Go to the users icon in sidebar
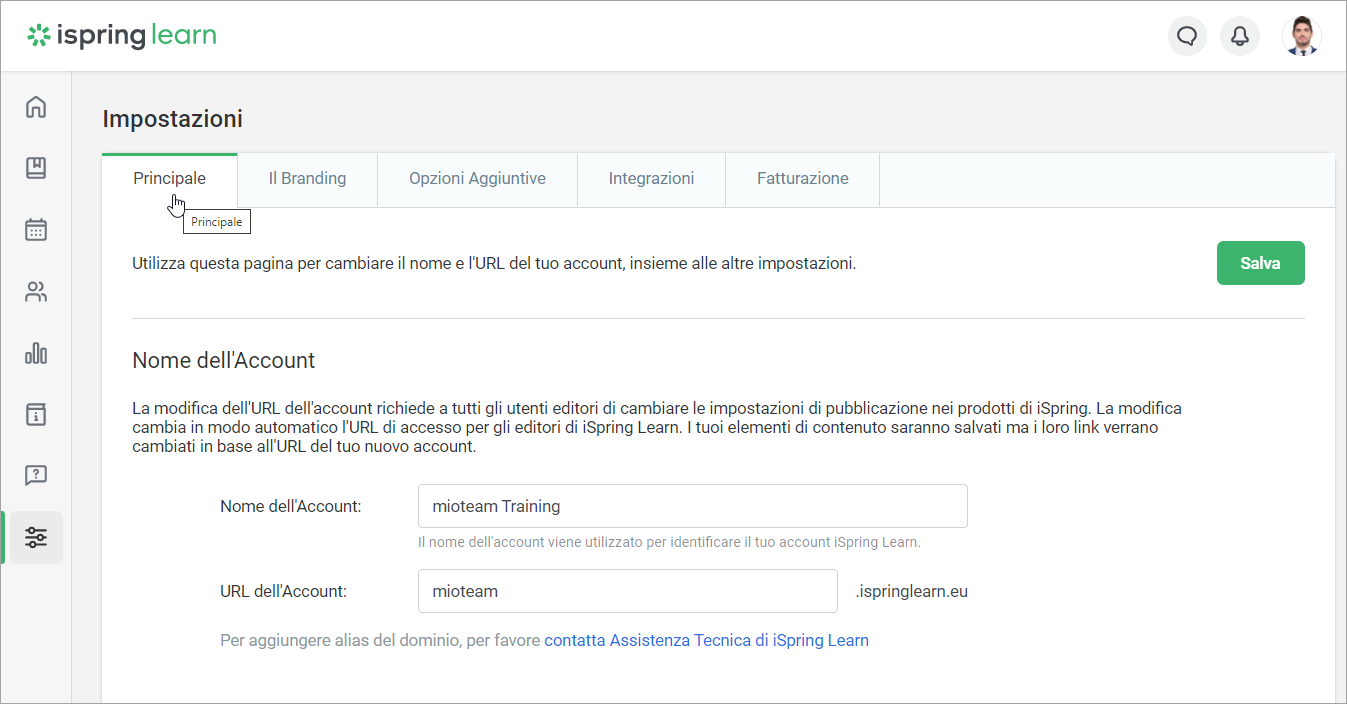Viewport: 1347px width, 704px height. [36, 292]
